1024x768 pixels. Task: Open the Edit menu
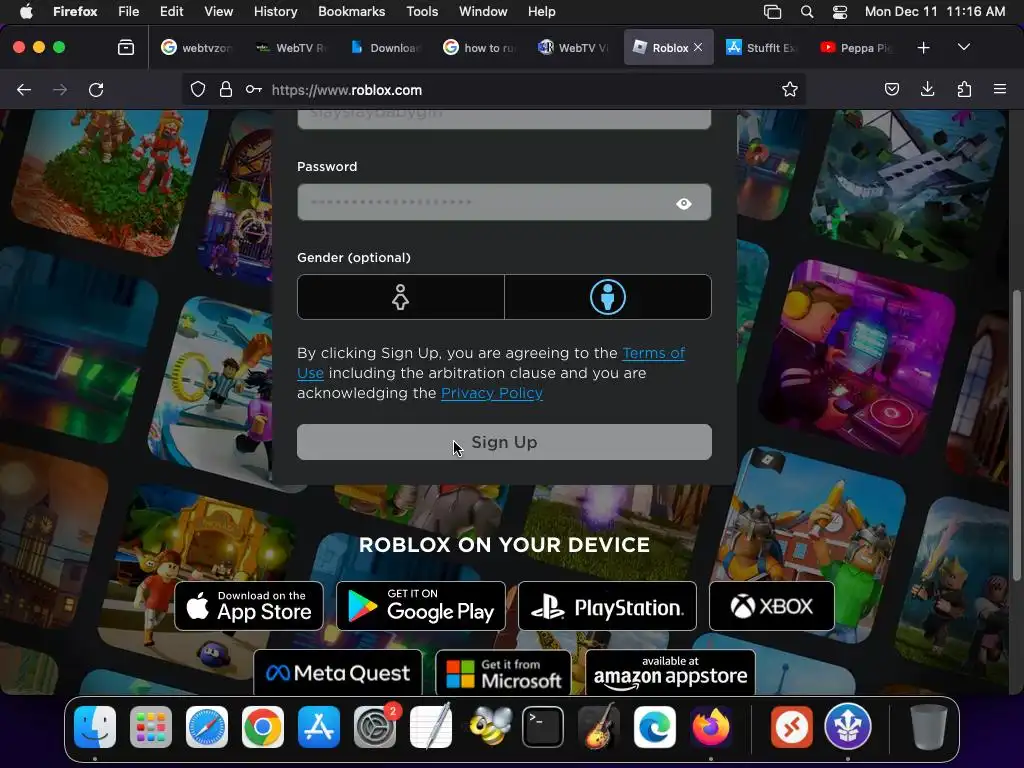tap(171, 12)
